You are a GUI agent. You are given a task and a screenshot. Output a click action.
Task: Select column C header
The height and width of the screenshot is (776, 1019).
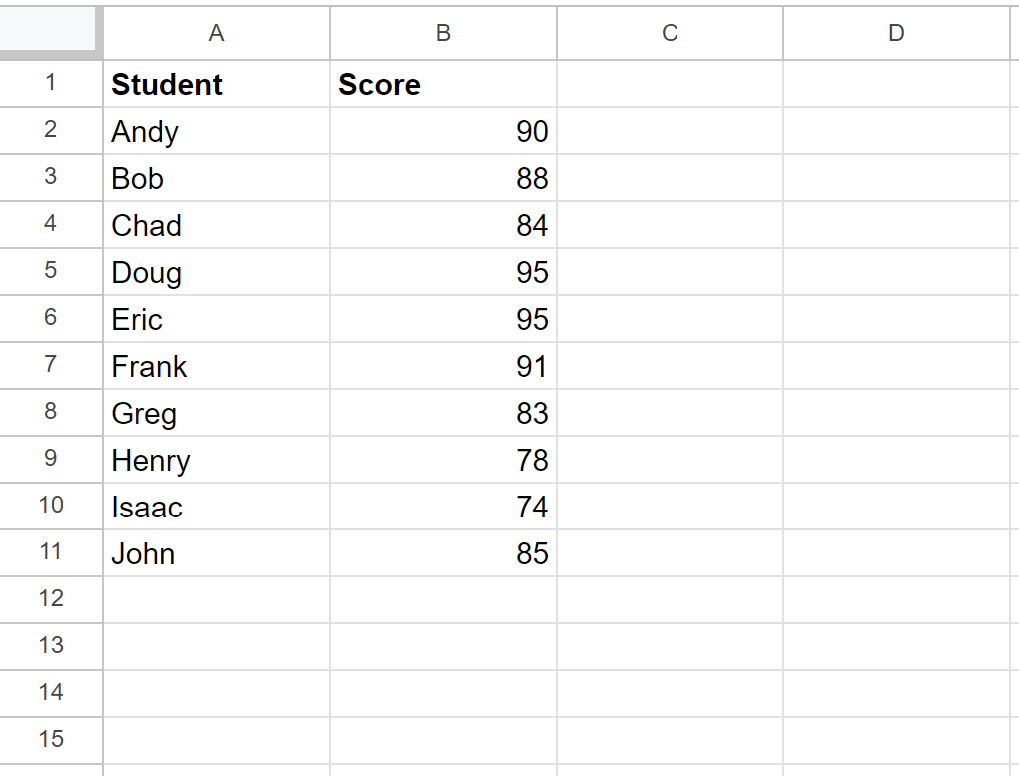click(x=668, y=33)
